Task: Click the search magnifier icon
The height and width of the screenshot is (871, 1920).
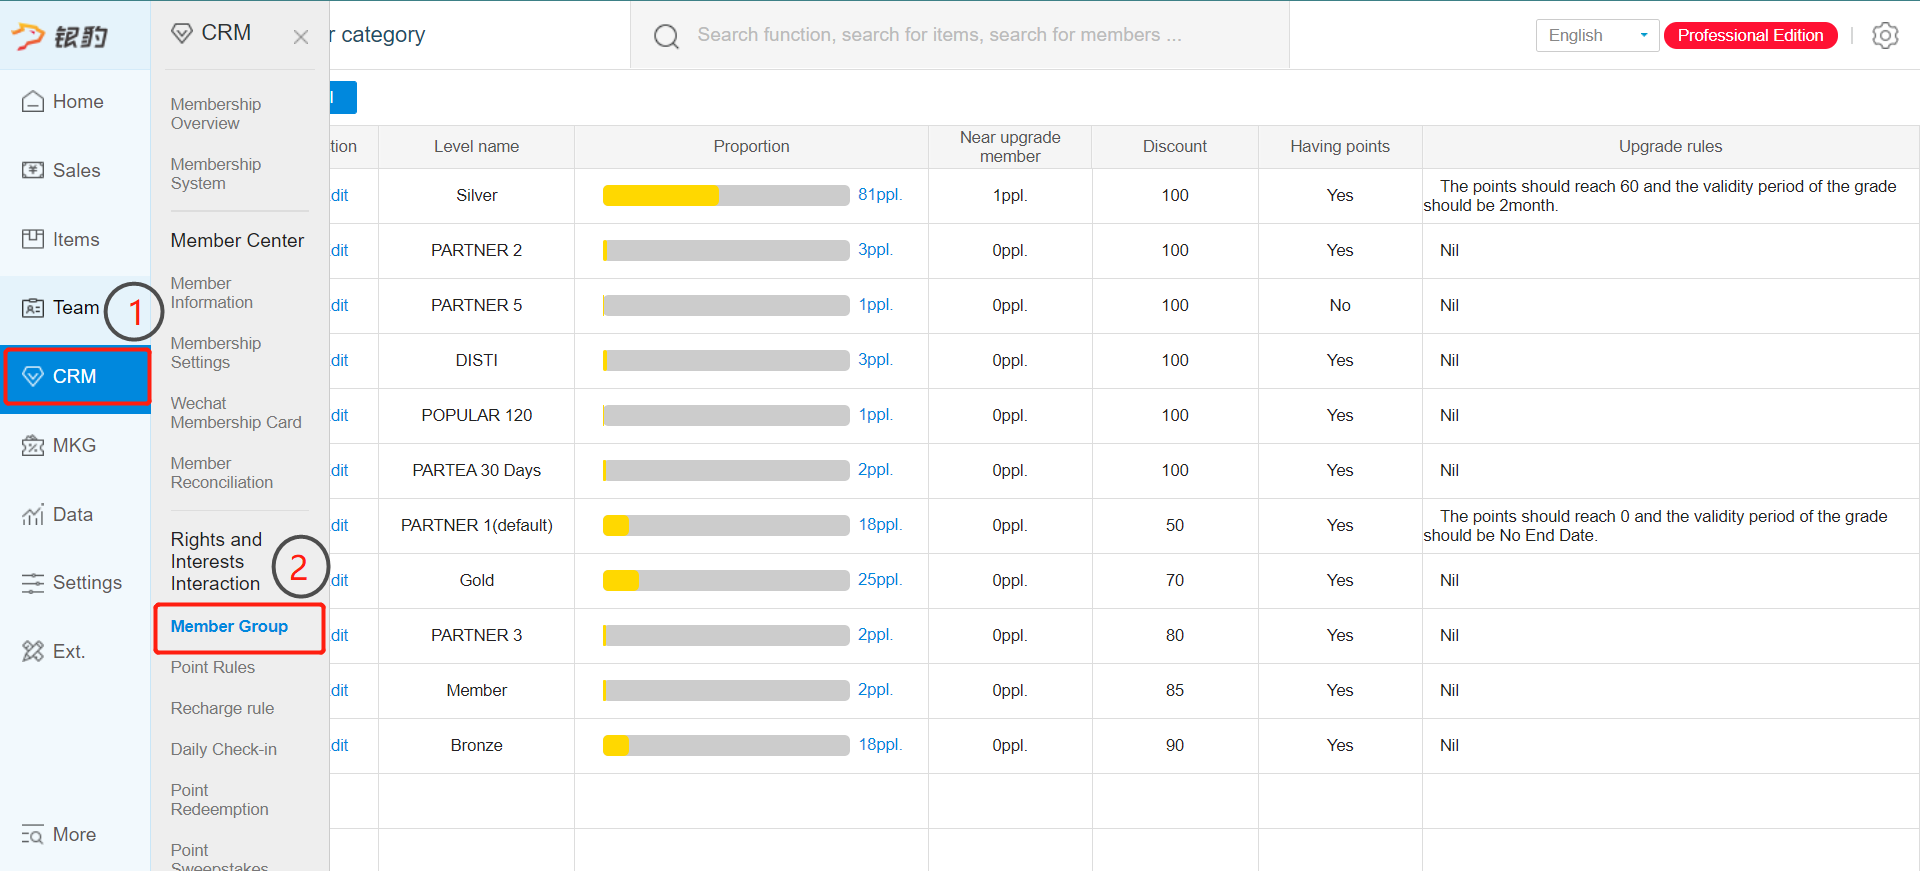Action: pos(667,37)
